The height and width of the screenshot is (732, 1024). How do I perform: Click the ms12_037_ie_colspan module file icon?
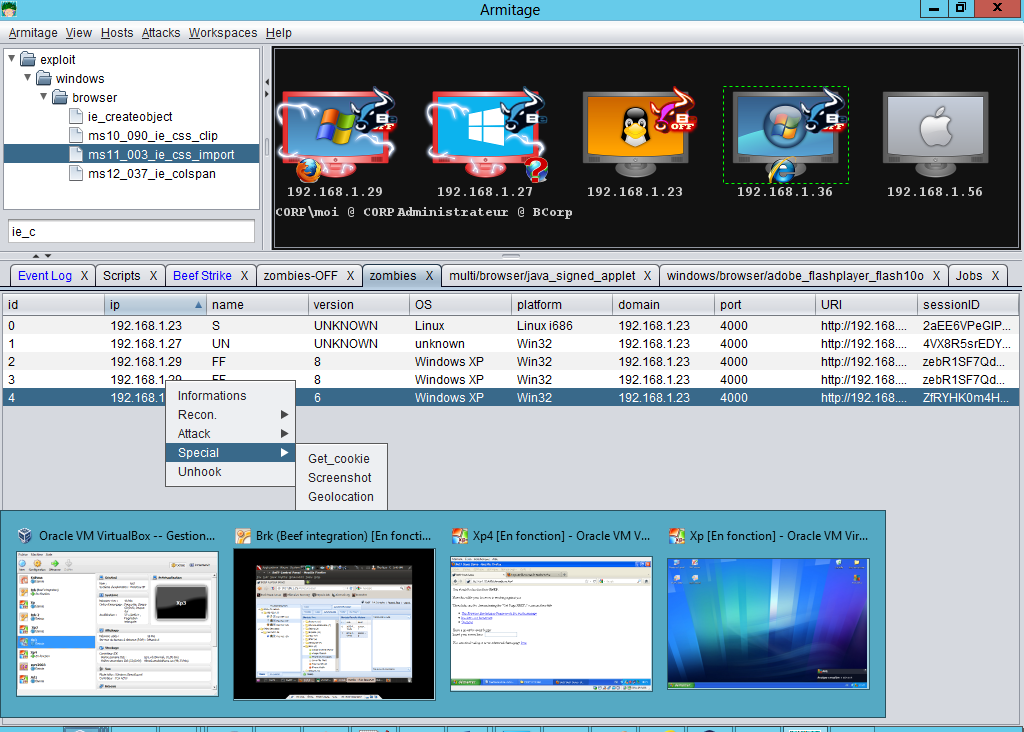(76, 174)
